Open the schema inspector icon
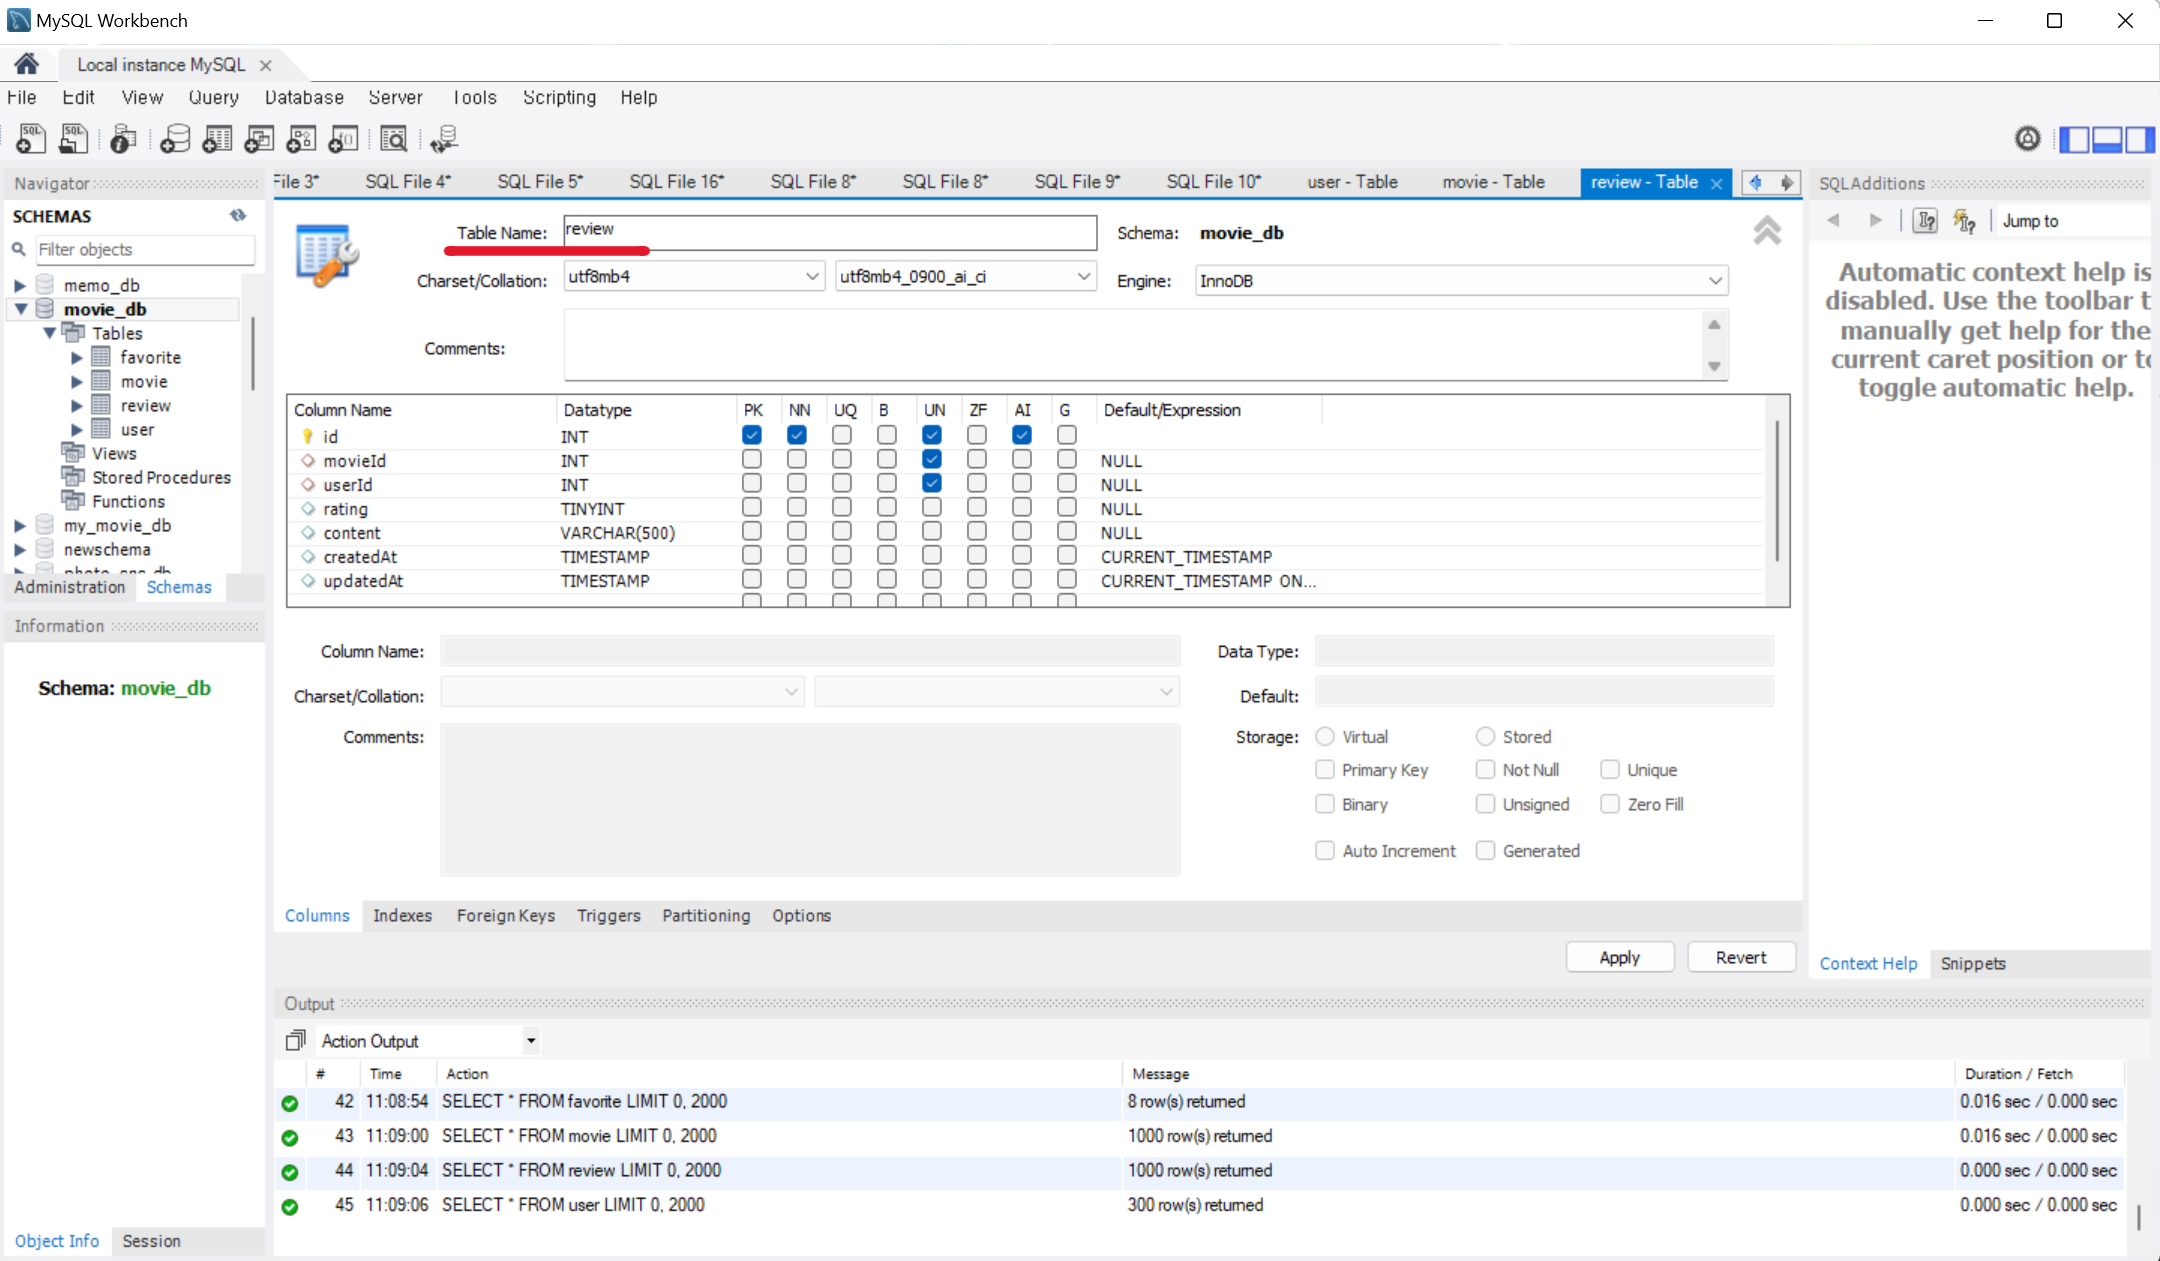Image resolution: width=2160 pixels, height=1261 pixels. click(x=123, y=138)
